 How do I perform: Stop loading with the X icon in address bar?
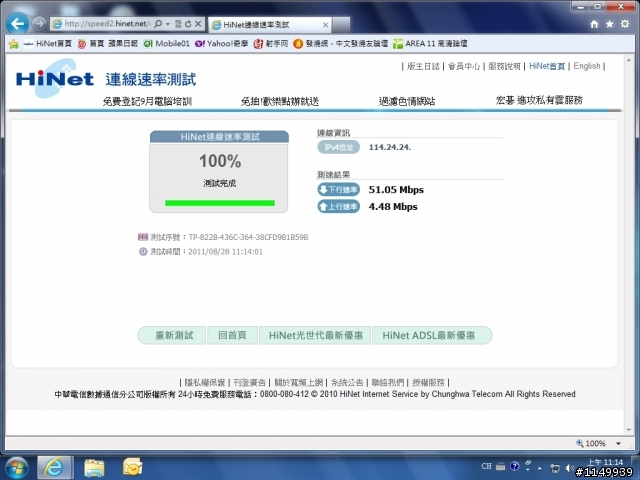coord(198,24)
